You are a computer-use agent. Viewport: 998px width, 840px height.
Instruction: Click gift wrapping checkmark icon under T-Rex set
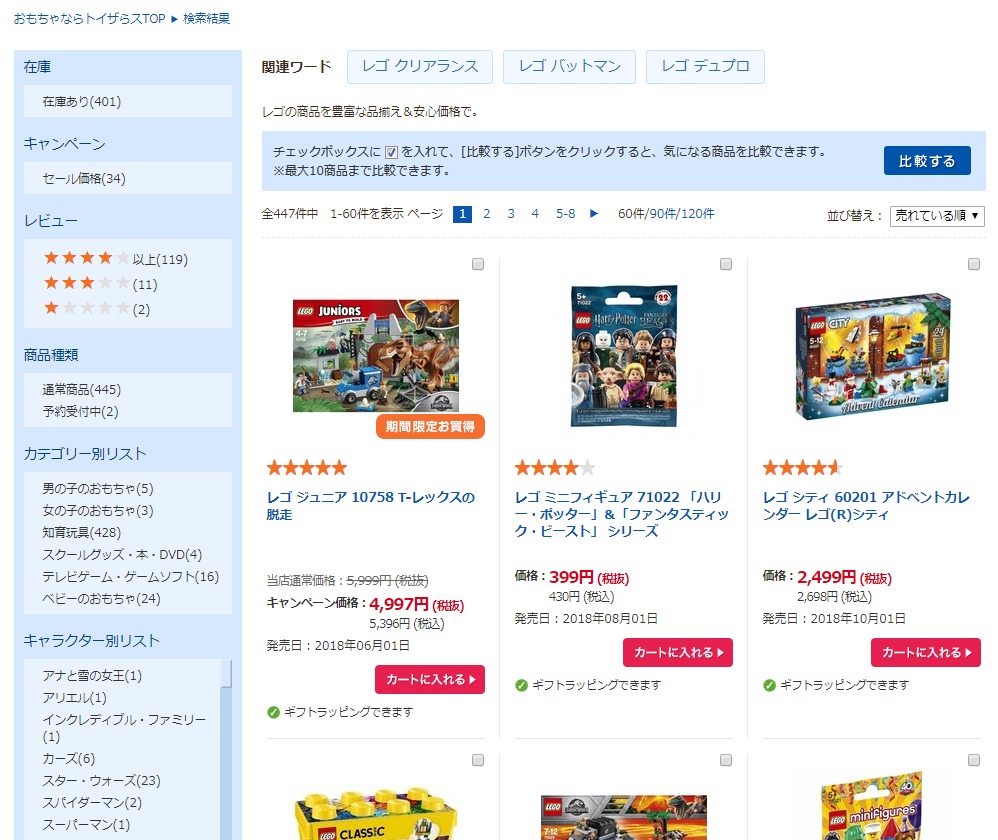coord(274,712)
